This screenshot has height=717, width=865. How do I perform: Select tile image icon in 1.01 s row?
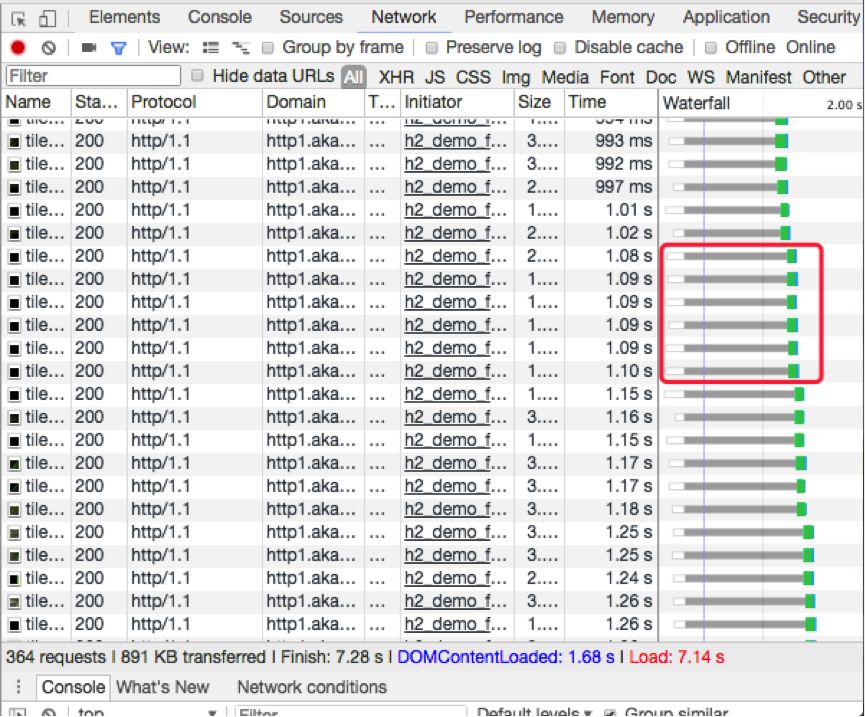point(14,211)
